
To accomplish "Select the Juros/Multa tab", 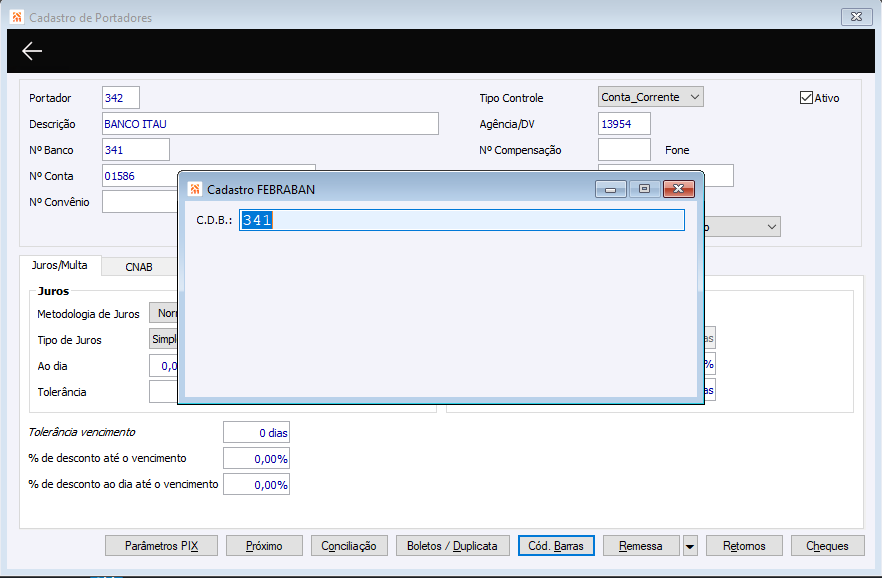I will pos(60,265).
